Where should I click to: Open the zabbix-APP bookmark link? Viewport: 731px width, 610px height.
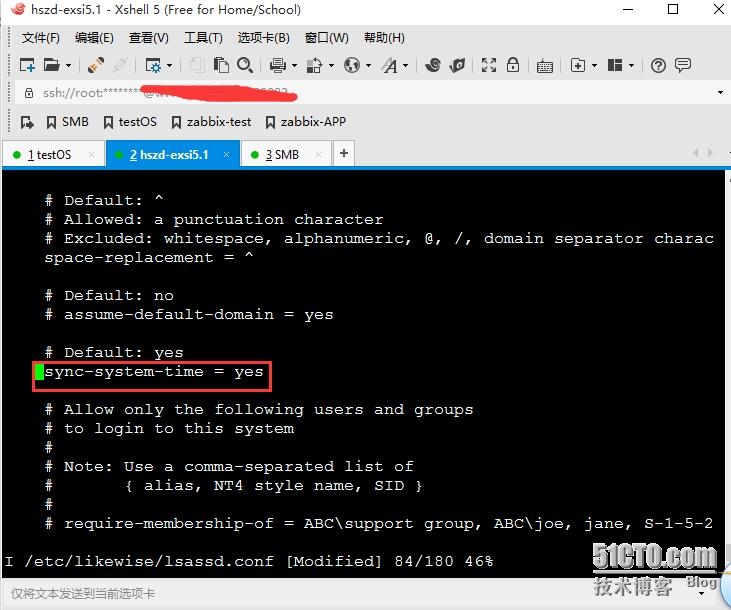[x=306, y=122]
